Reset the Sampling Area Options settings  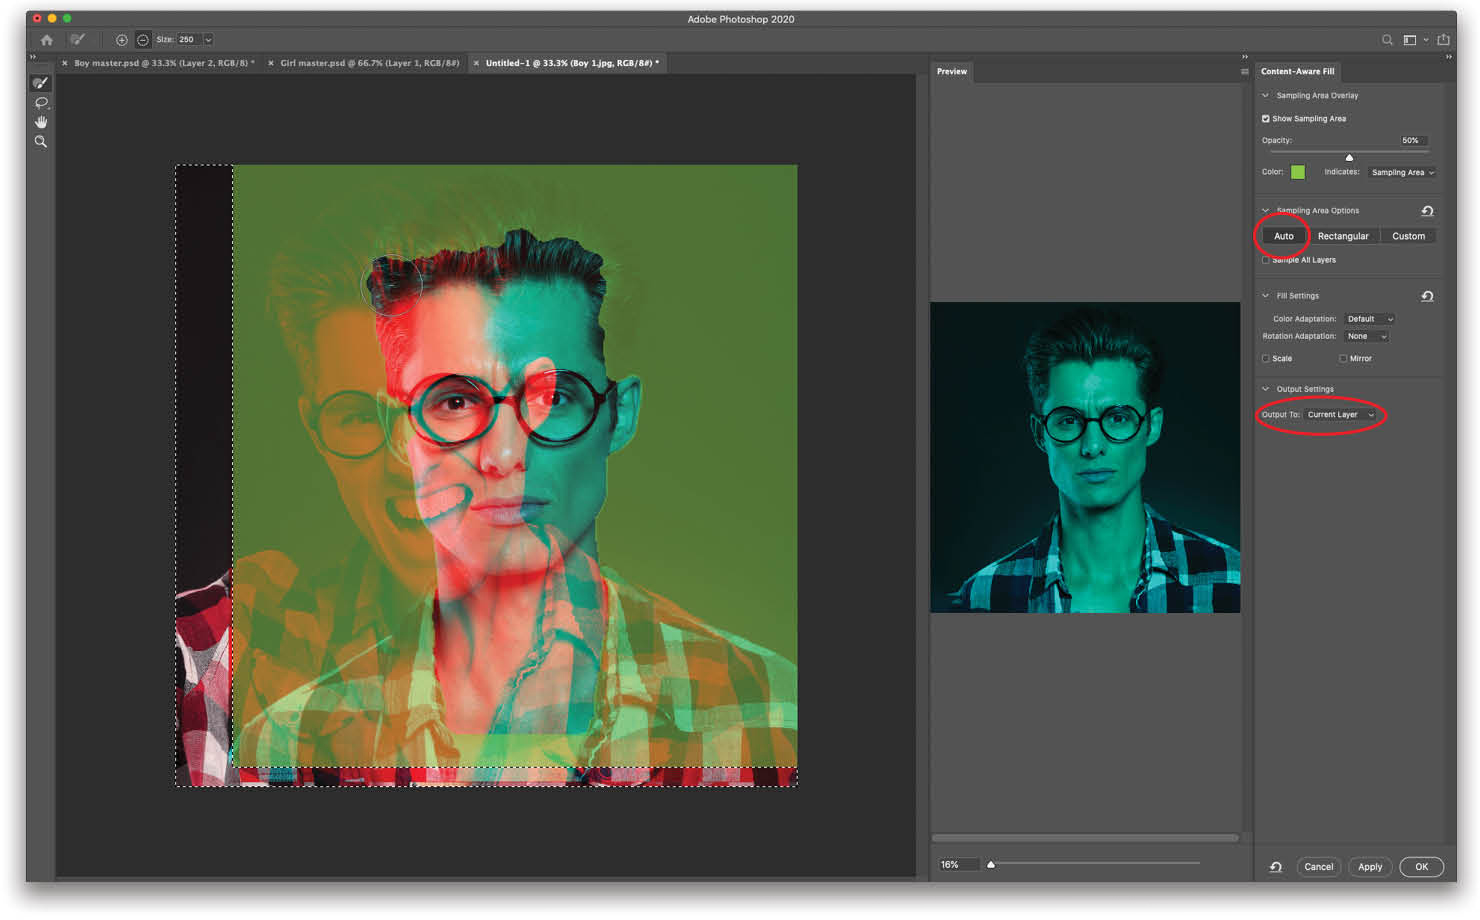tap(1428, 210)
